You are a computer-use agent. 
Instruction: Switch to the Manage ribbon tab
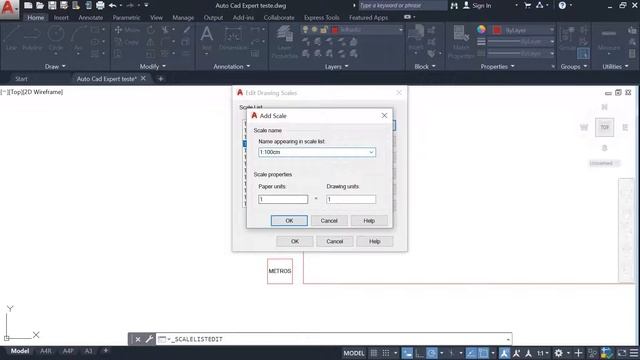coord(183,18)
